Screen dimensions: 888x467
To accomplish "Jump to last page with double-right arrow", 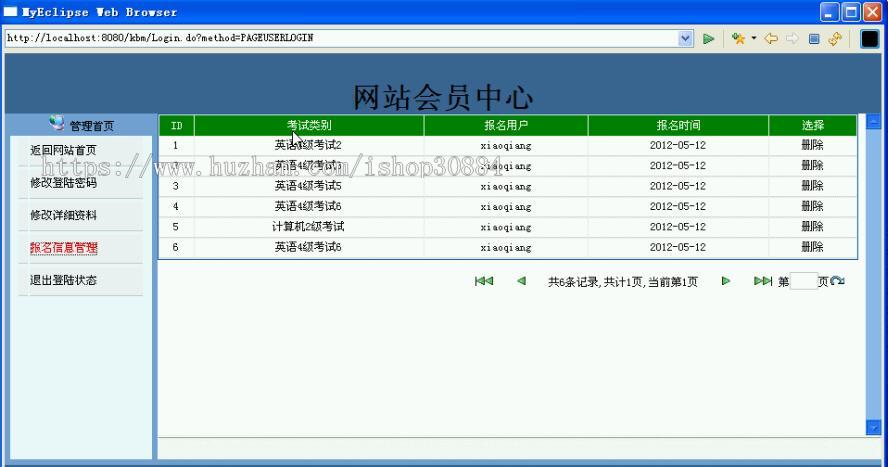I will point(763,281).
